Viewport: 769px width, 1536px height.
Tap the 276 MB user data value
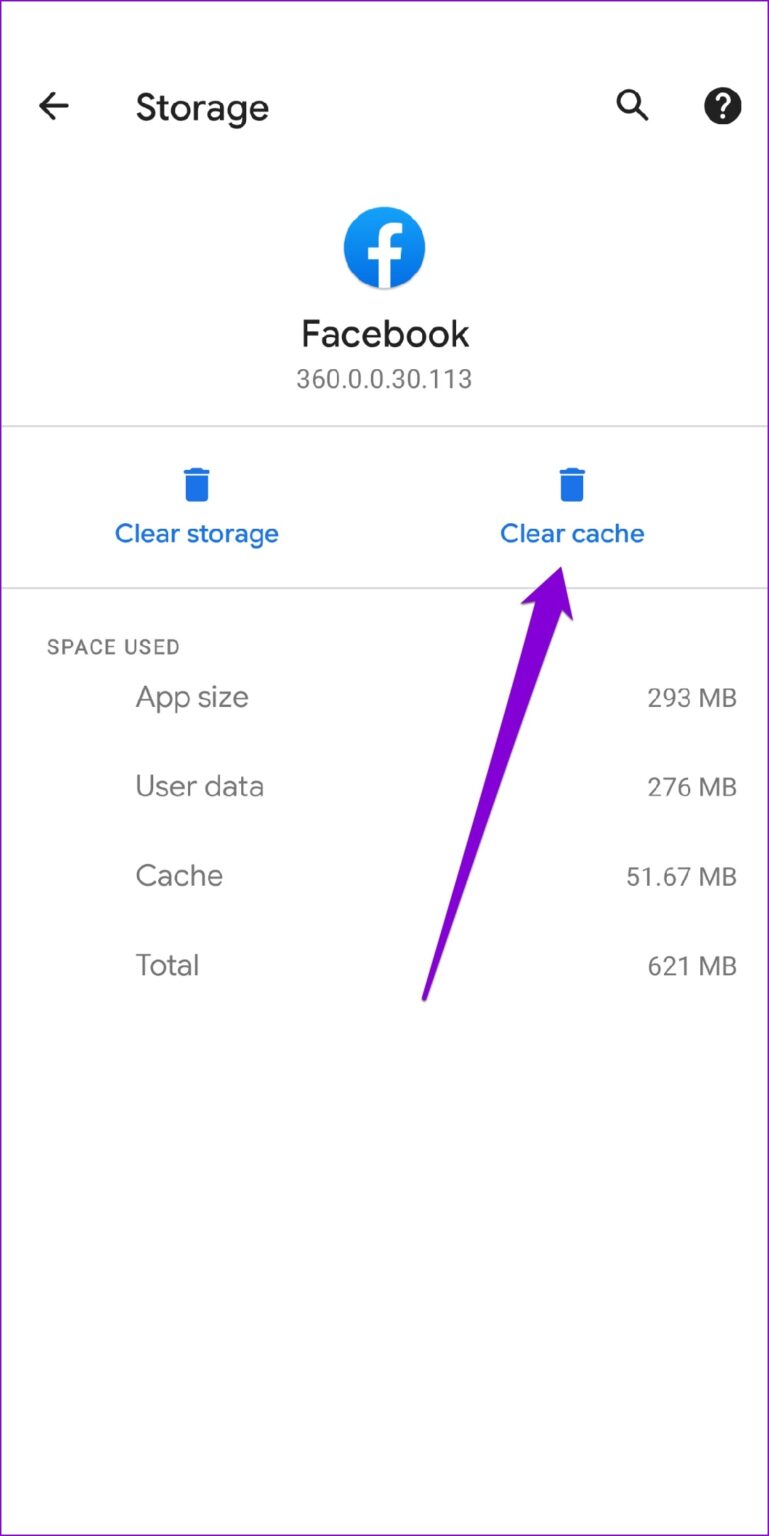tap(691, 787)
